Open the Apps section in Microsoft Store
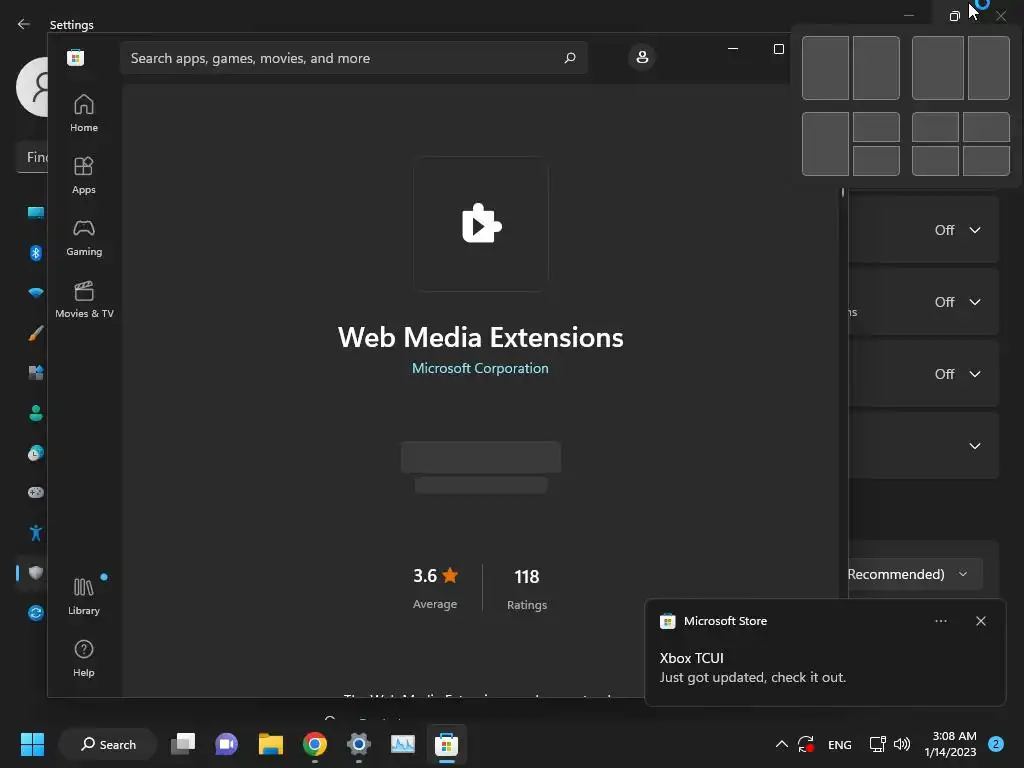 point(84,176)
